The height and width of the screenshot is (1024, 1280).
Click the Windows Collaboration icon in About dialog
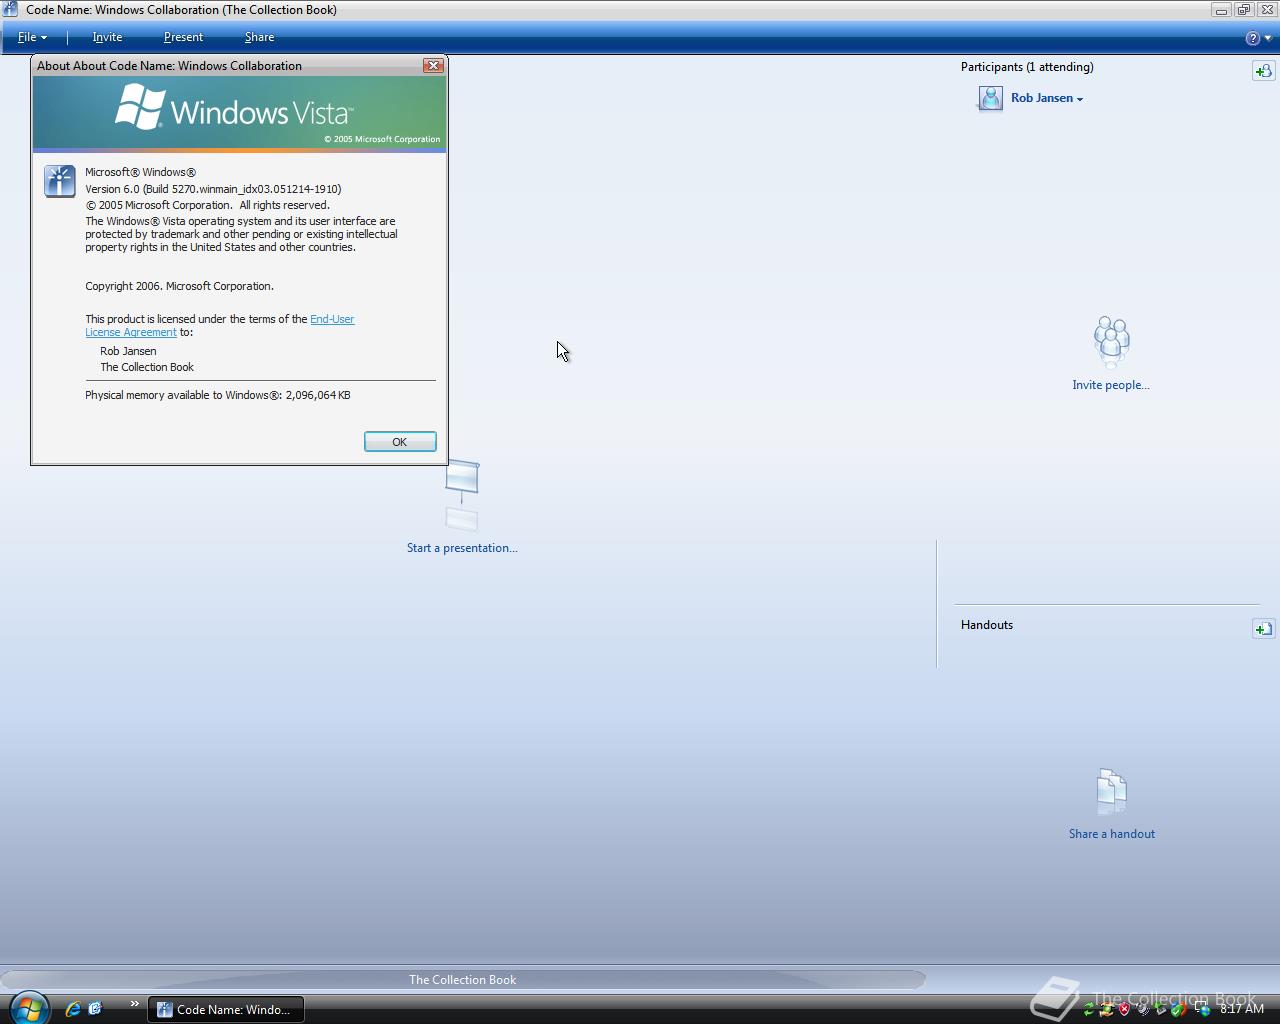(60, 181)
